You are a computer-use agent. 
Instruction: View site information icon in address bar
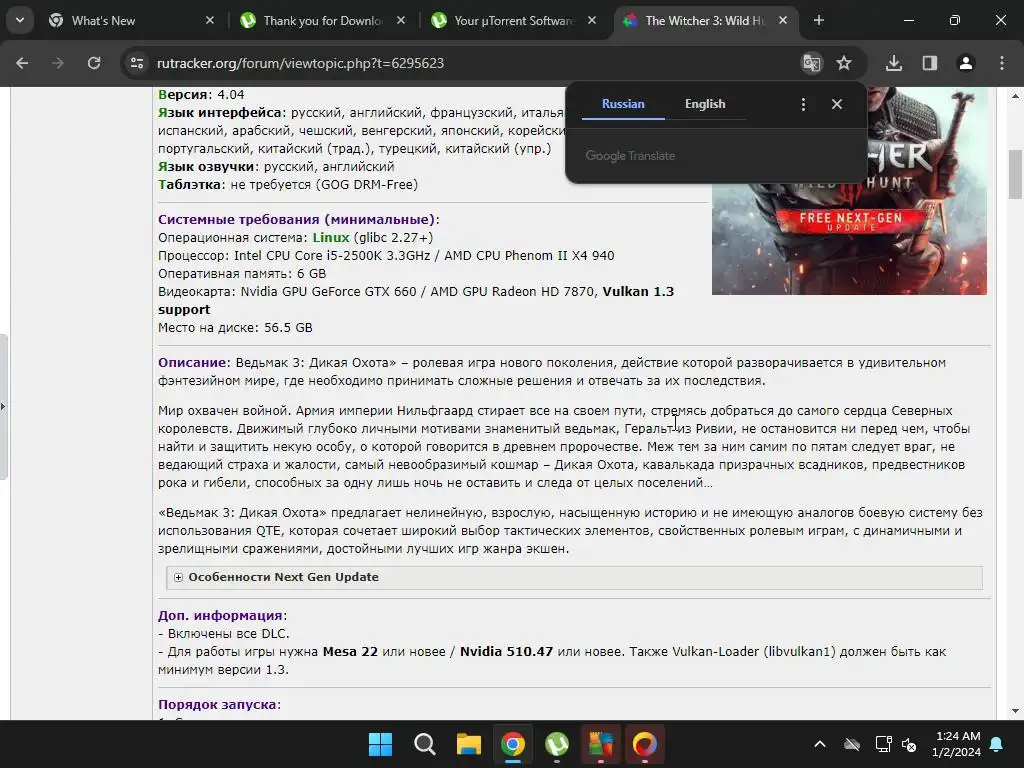coord(137,63)
